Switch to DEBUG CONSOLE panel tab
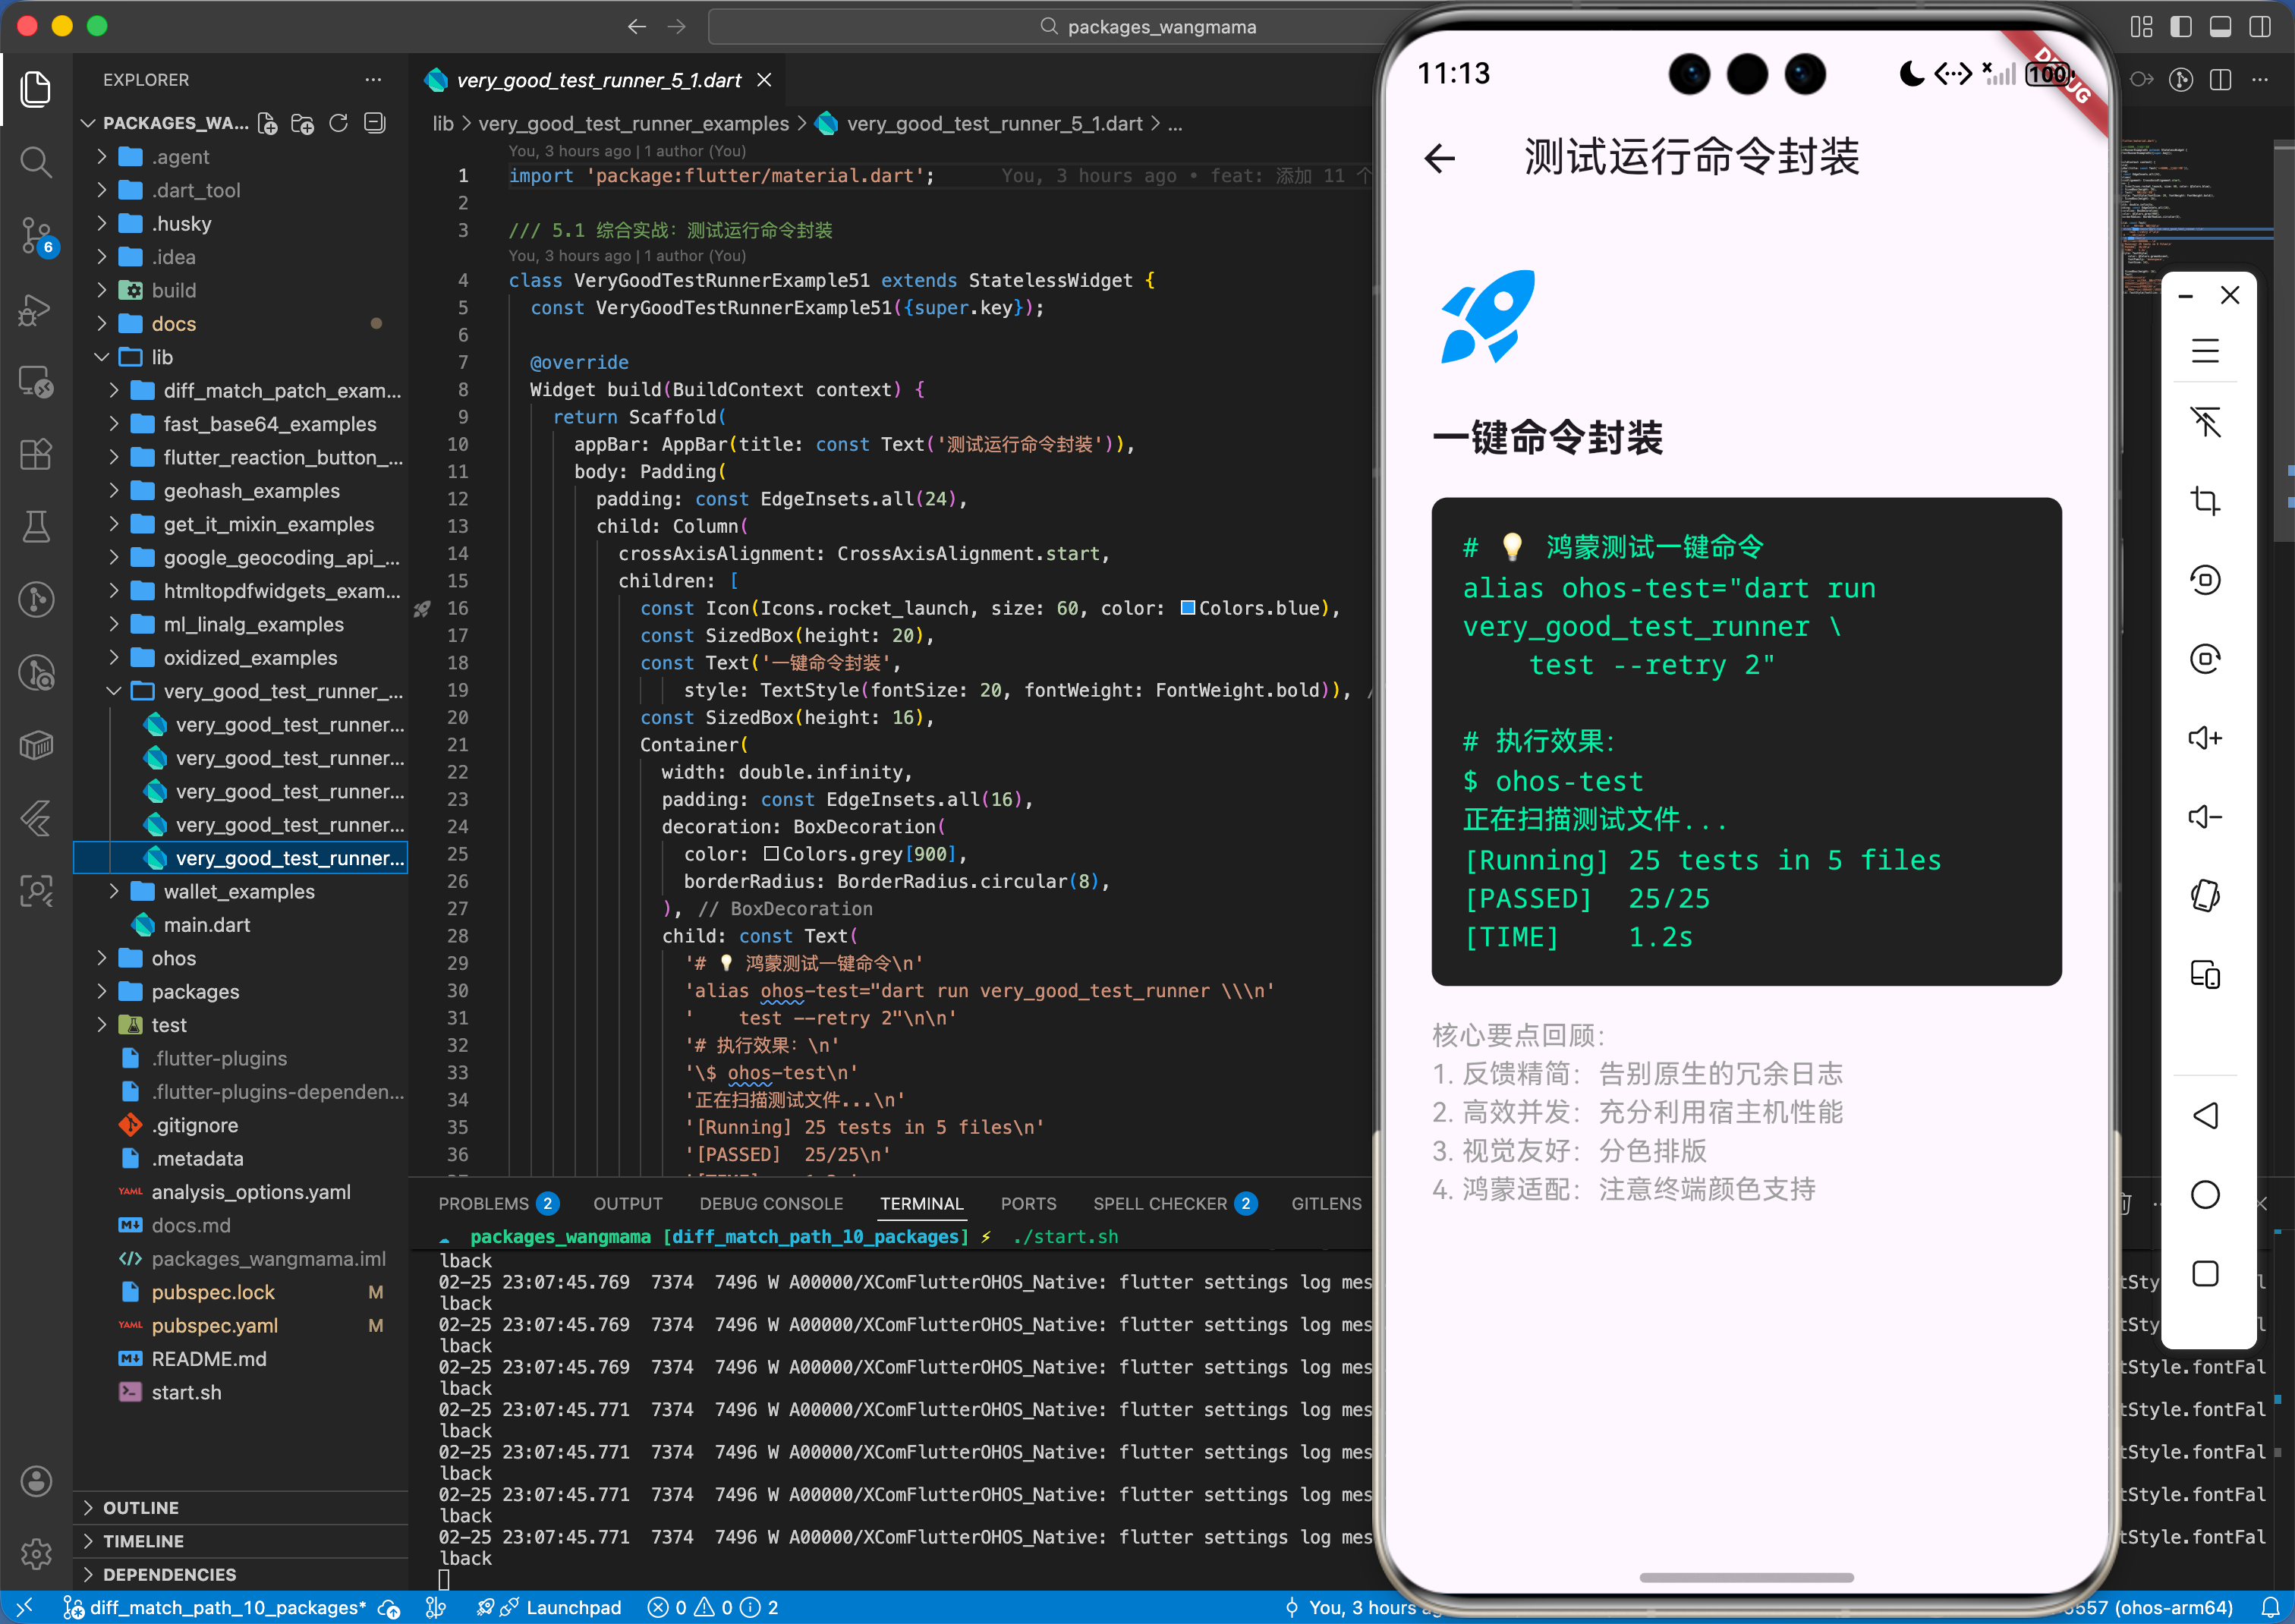The image size is (2295, 1624). [x=771, y=1203]
